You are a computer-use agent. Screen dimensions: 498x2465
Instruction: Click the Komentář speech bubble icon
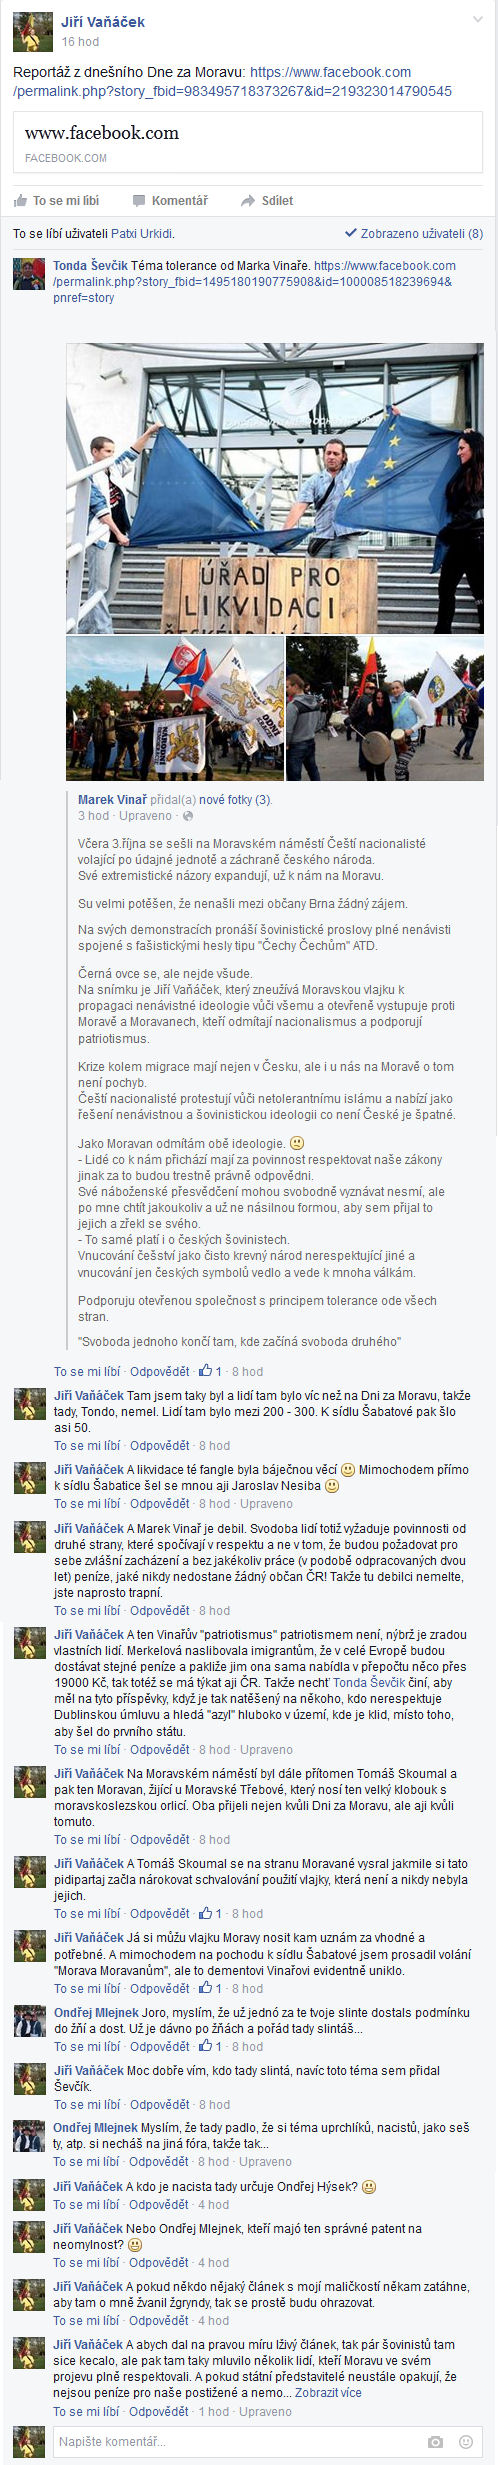click(139, 200)
